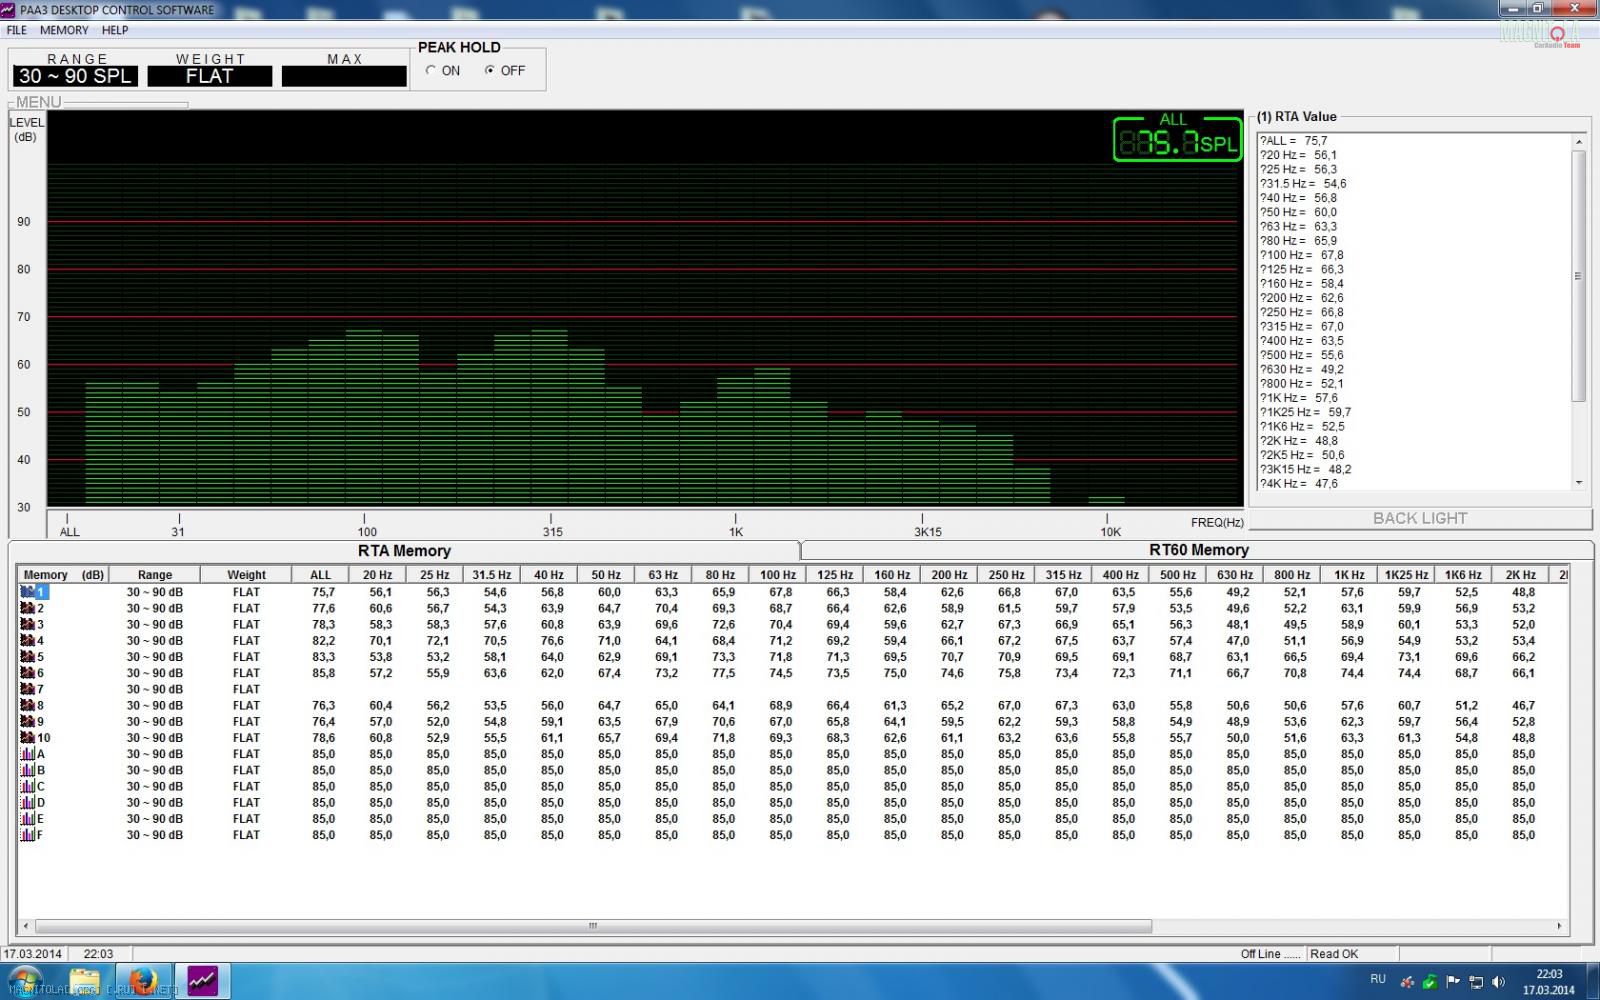Click the memory 2 row icon
The width and height of the screenshot is (1600, 1000).
(28, 608)
